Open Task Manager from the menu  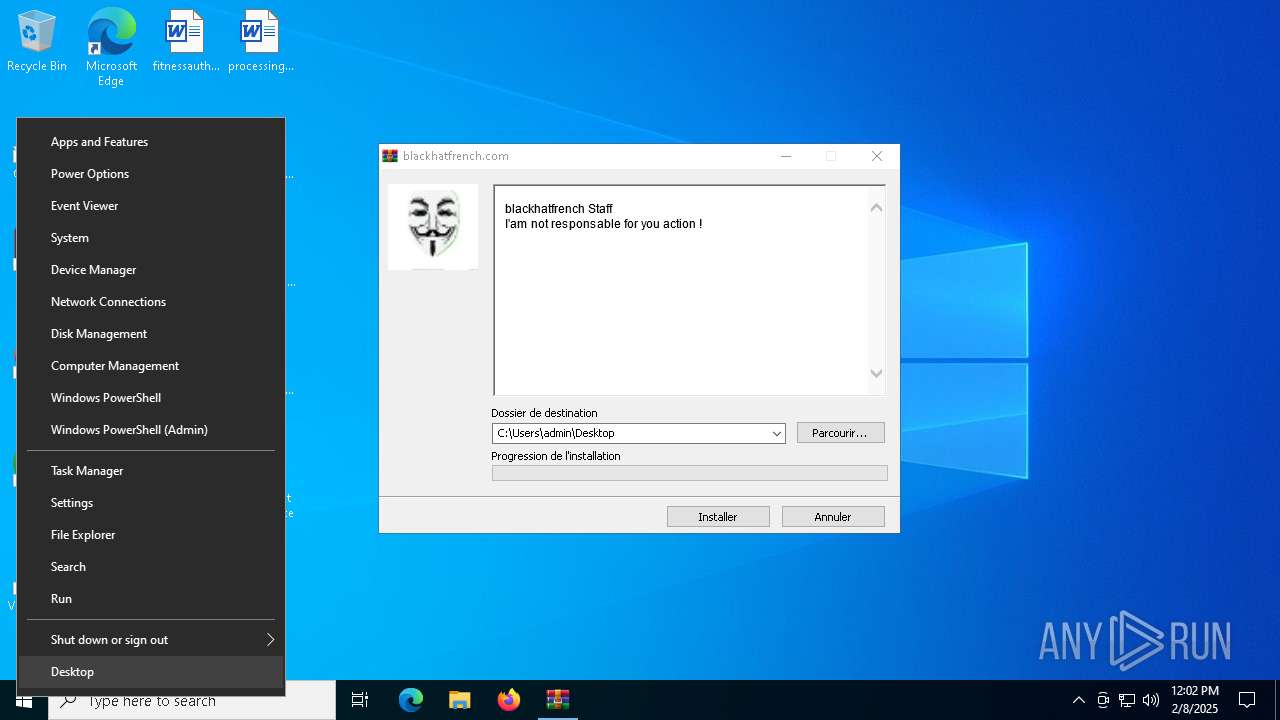tap(151, 471)
